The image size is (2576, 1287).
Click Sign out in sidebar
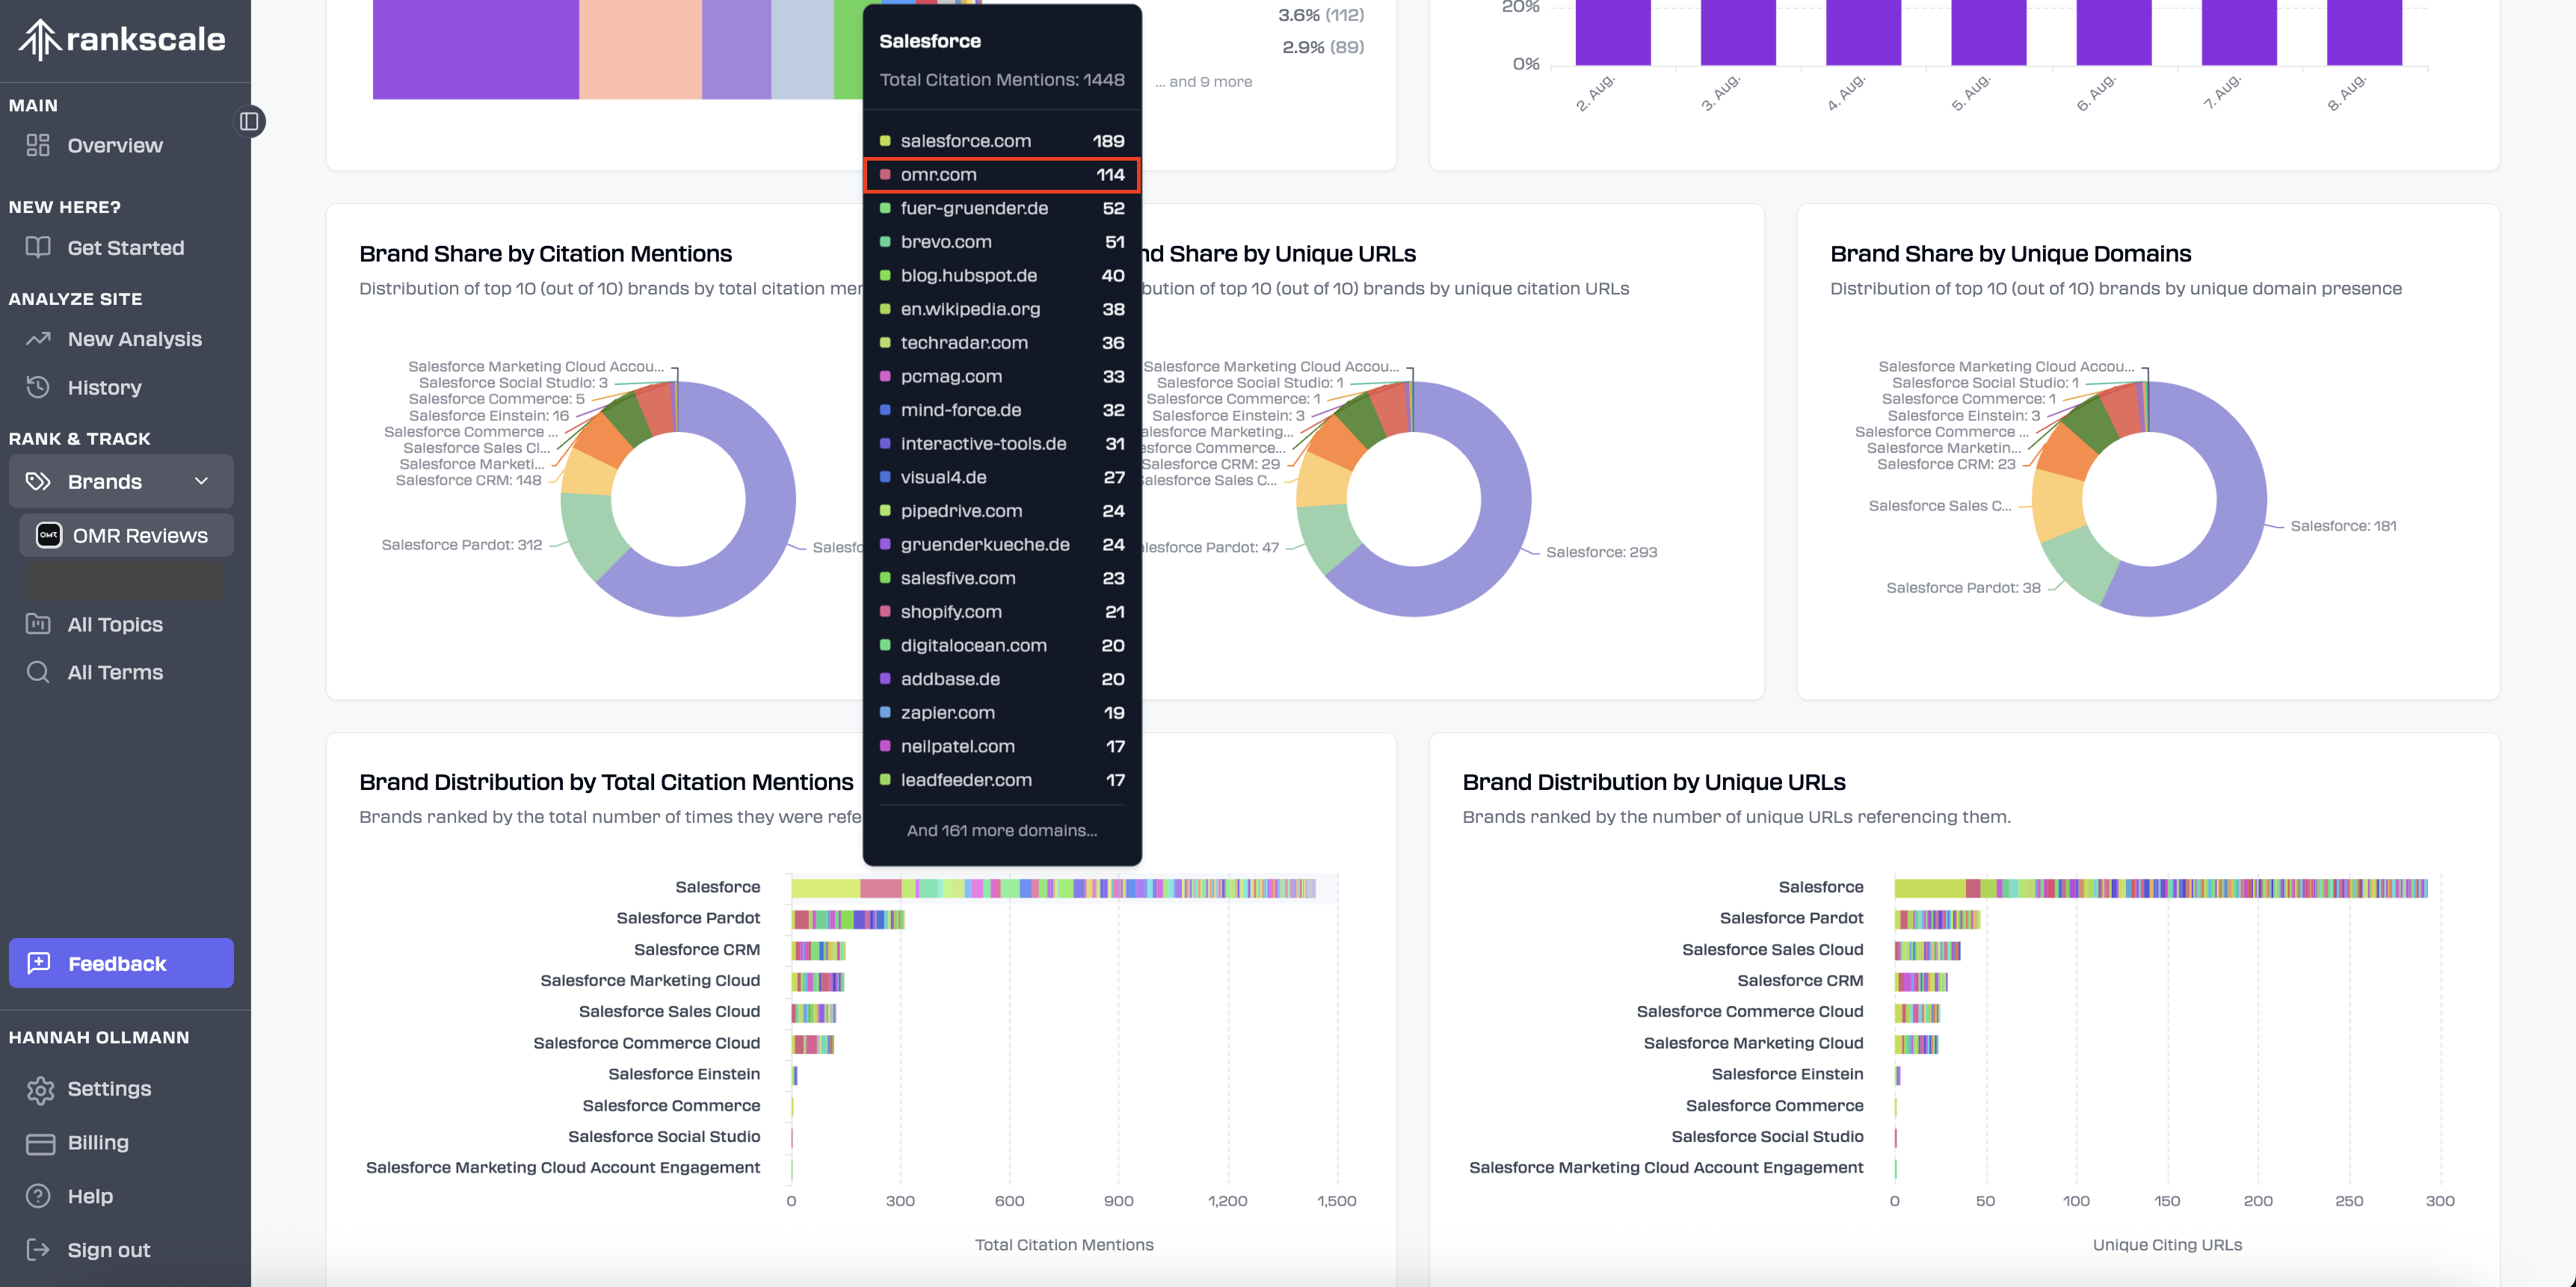coord(108,1251)
